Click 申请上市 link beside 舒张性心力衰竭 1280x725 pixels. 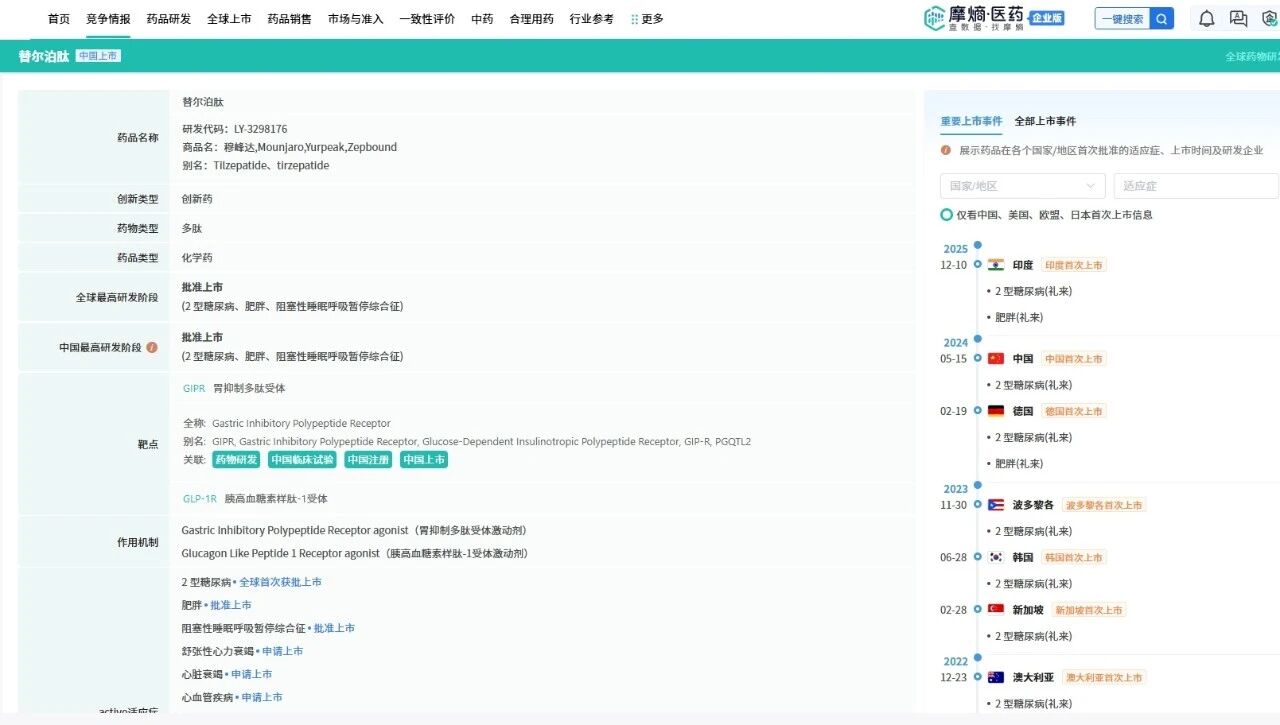(x=283, y=651)
